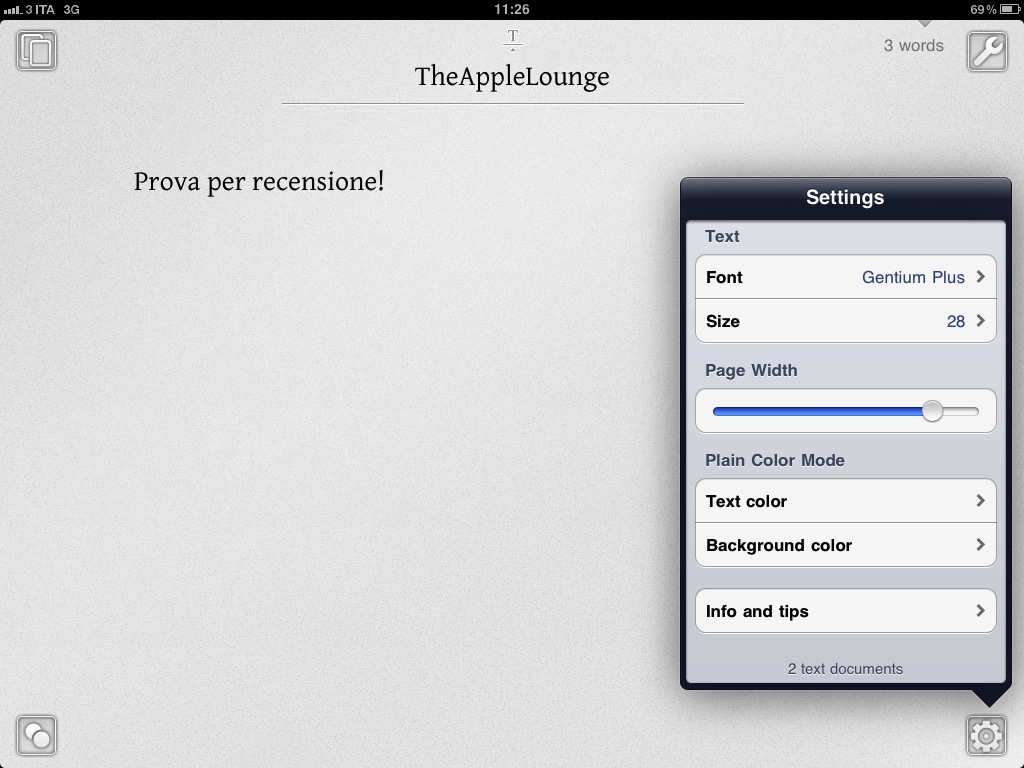The image size is (1024, 768).
Task: Tap the 'Page Width' section header
Action: pos(751,370)
